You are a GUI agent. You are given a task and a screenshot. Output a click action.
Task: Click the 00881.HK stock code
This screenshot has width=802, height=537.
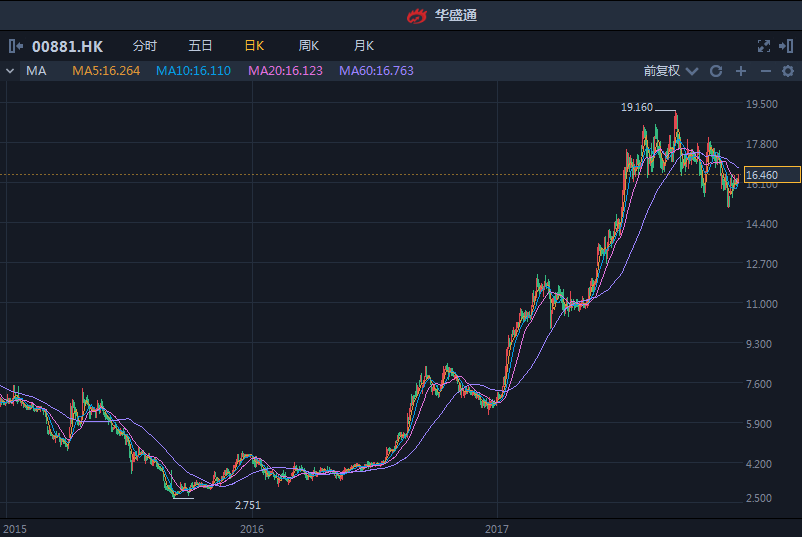coord(67,46)
